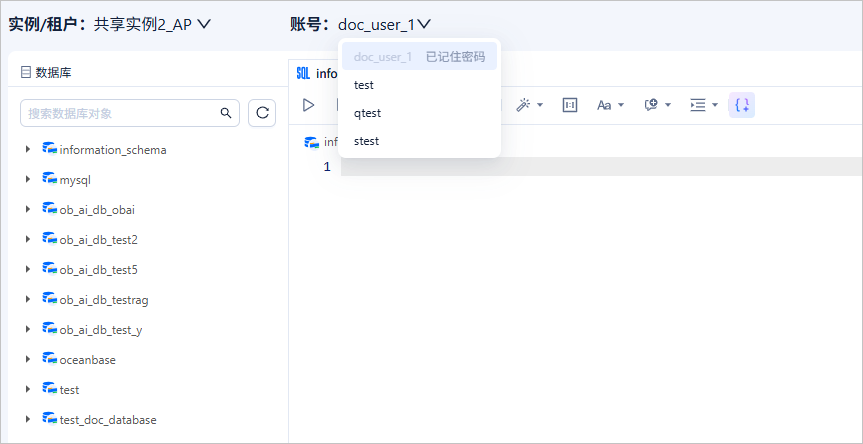Image resolution: width=863 pixels, height=444 pixels.
Task: Collapse the account doc_user_1 dropdown
Action: click(x=385, y=25)
